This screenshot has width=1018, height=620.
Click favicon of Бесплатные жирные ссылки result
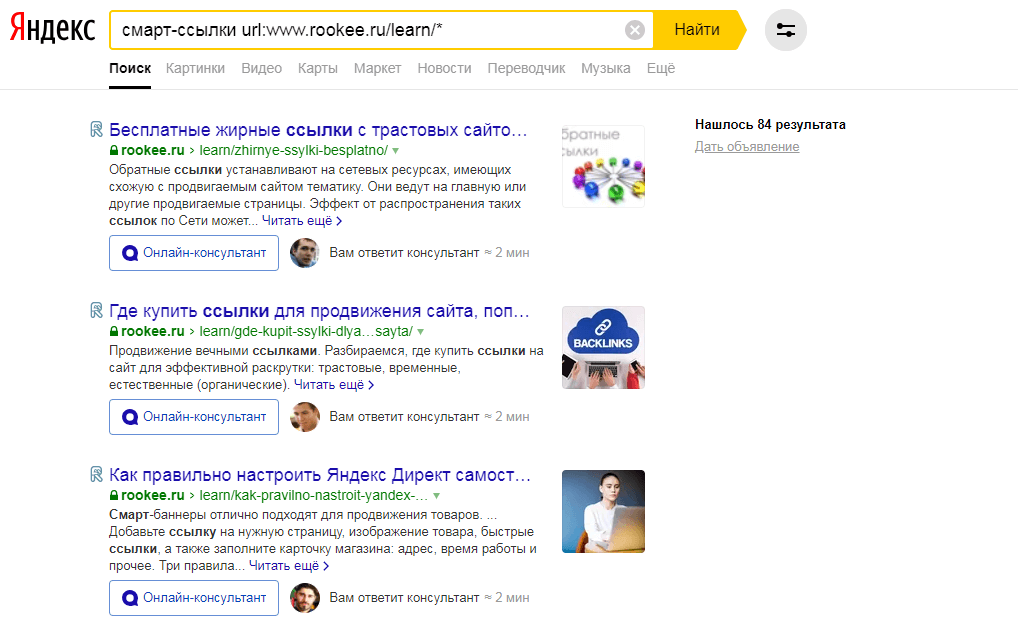click(x=96, y=130)
